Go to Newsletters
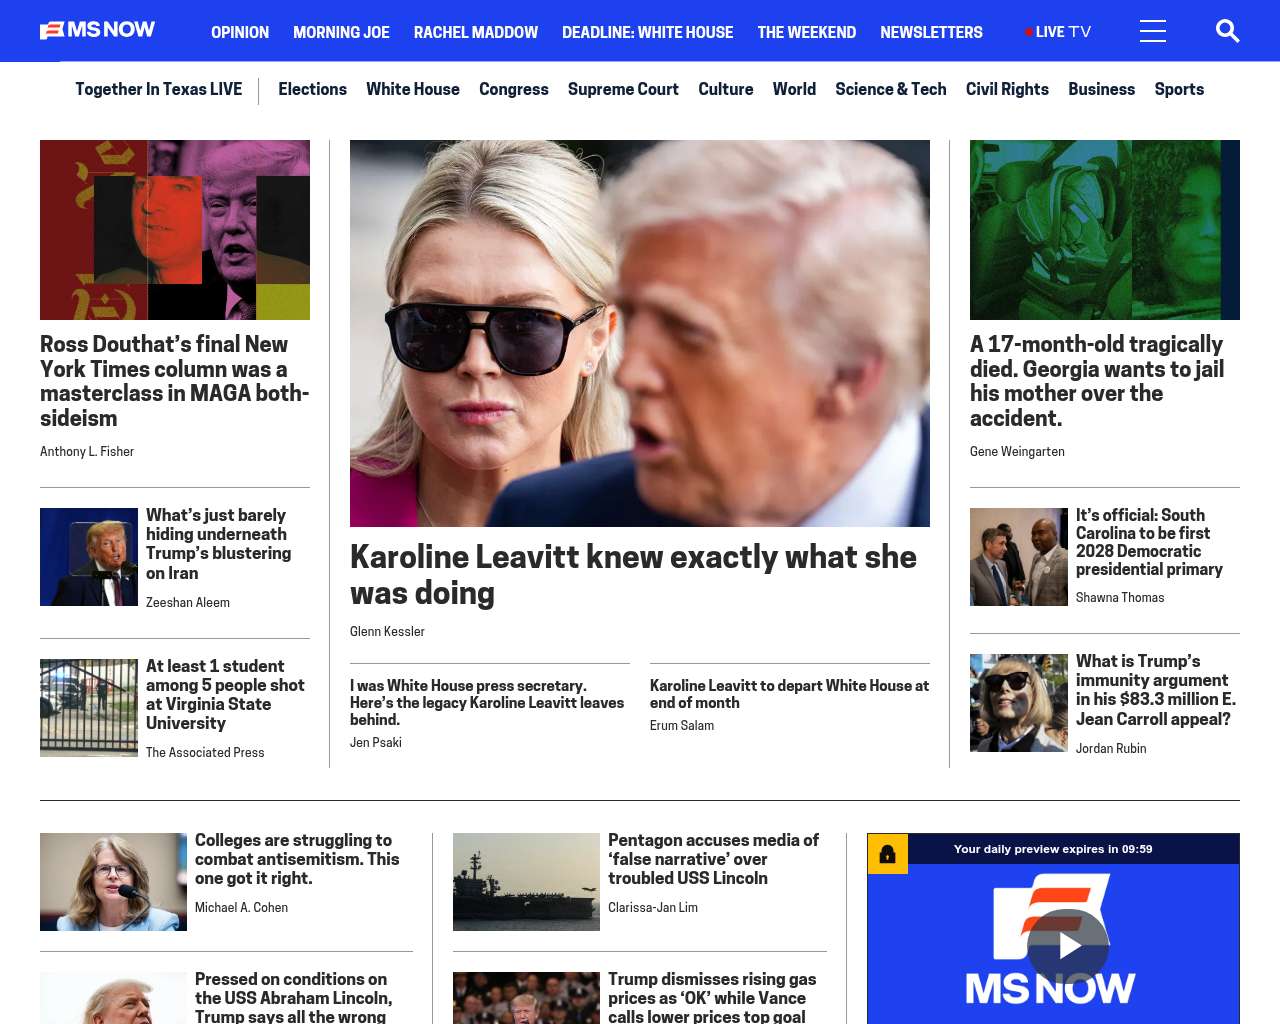The image size is (1280, 1024). (x=931, y=32)
